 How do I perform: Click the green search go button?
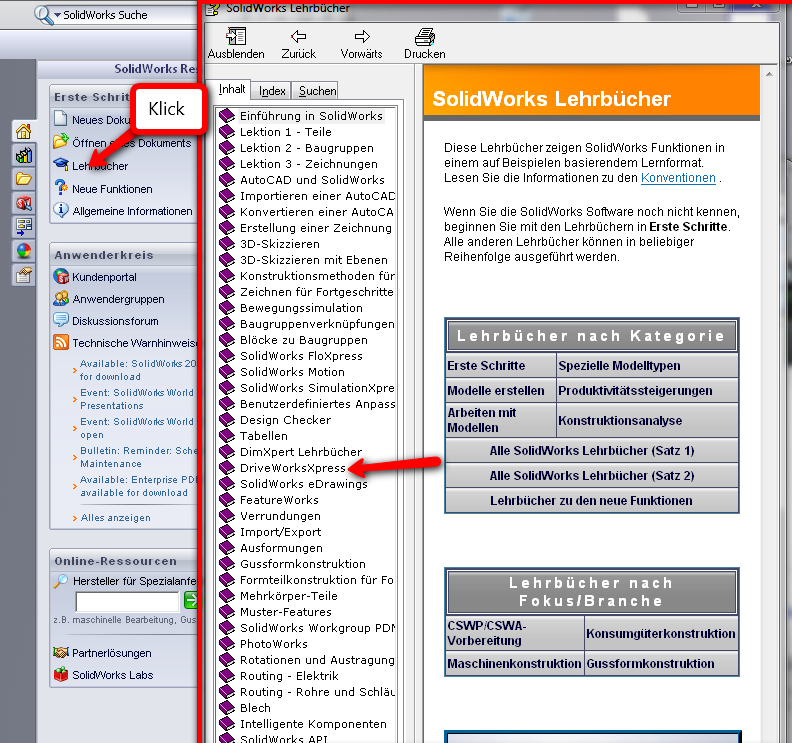[x=191, y=600]
